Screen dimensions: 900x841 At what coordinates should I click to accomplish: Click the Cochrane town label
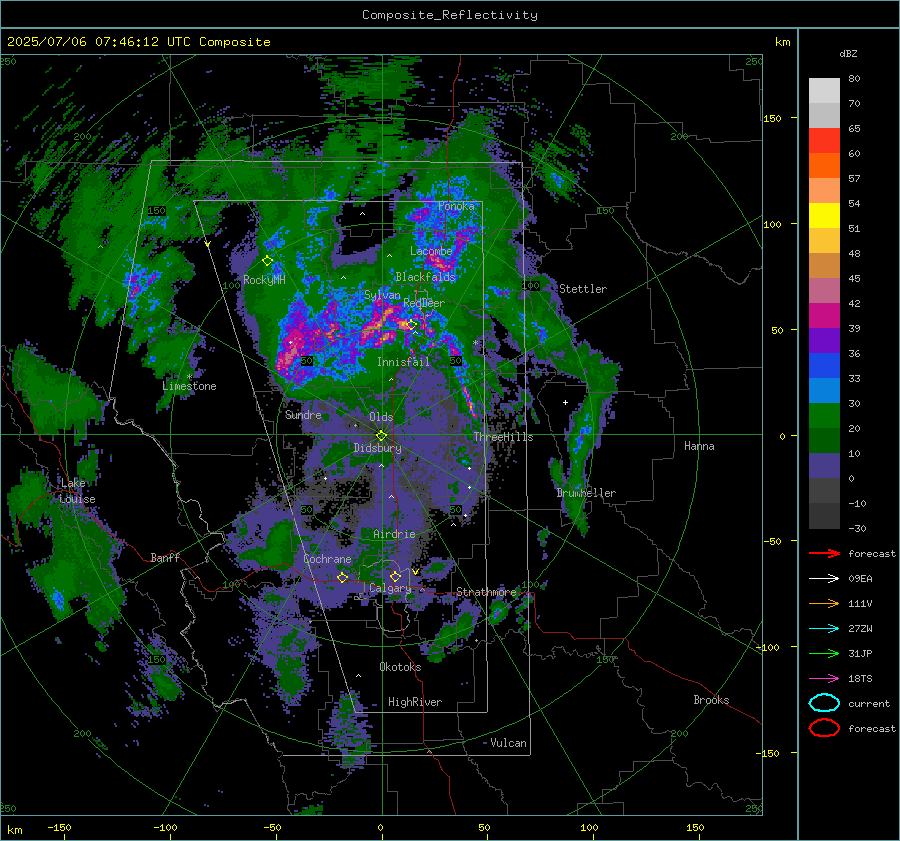[x=327, y=559]
